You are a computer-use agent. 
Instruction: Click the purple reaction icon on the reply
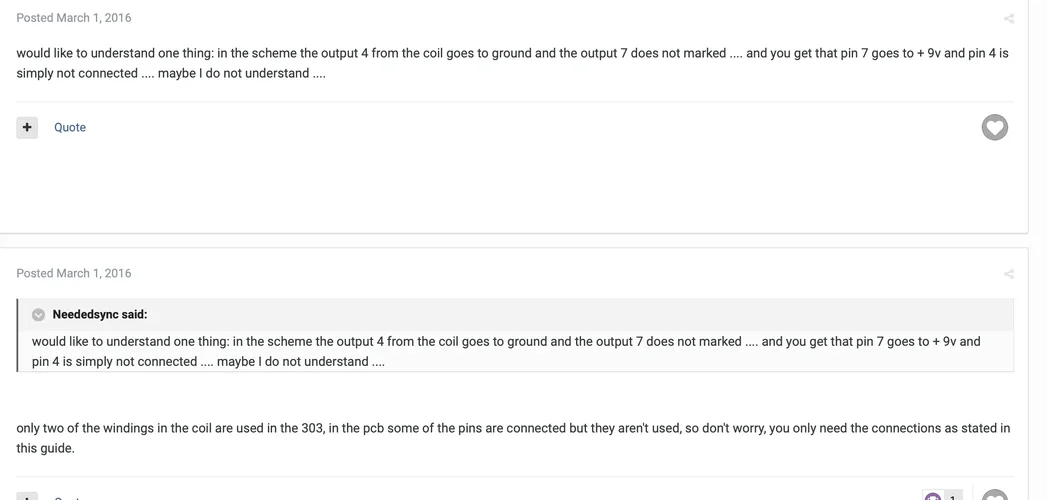(x=932, y=496)
